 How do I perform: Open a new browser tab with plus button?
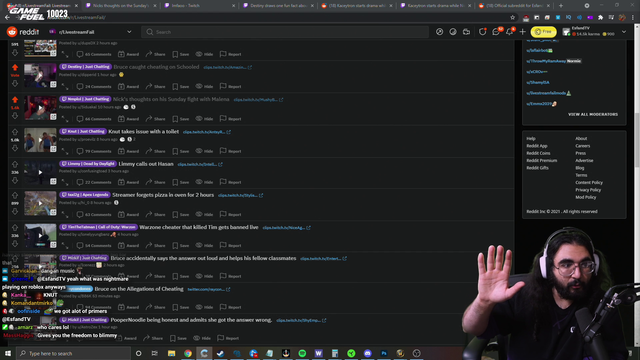coord(561,6)
